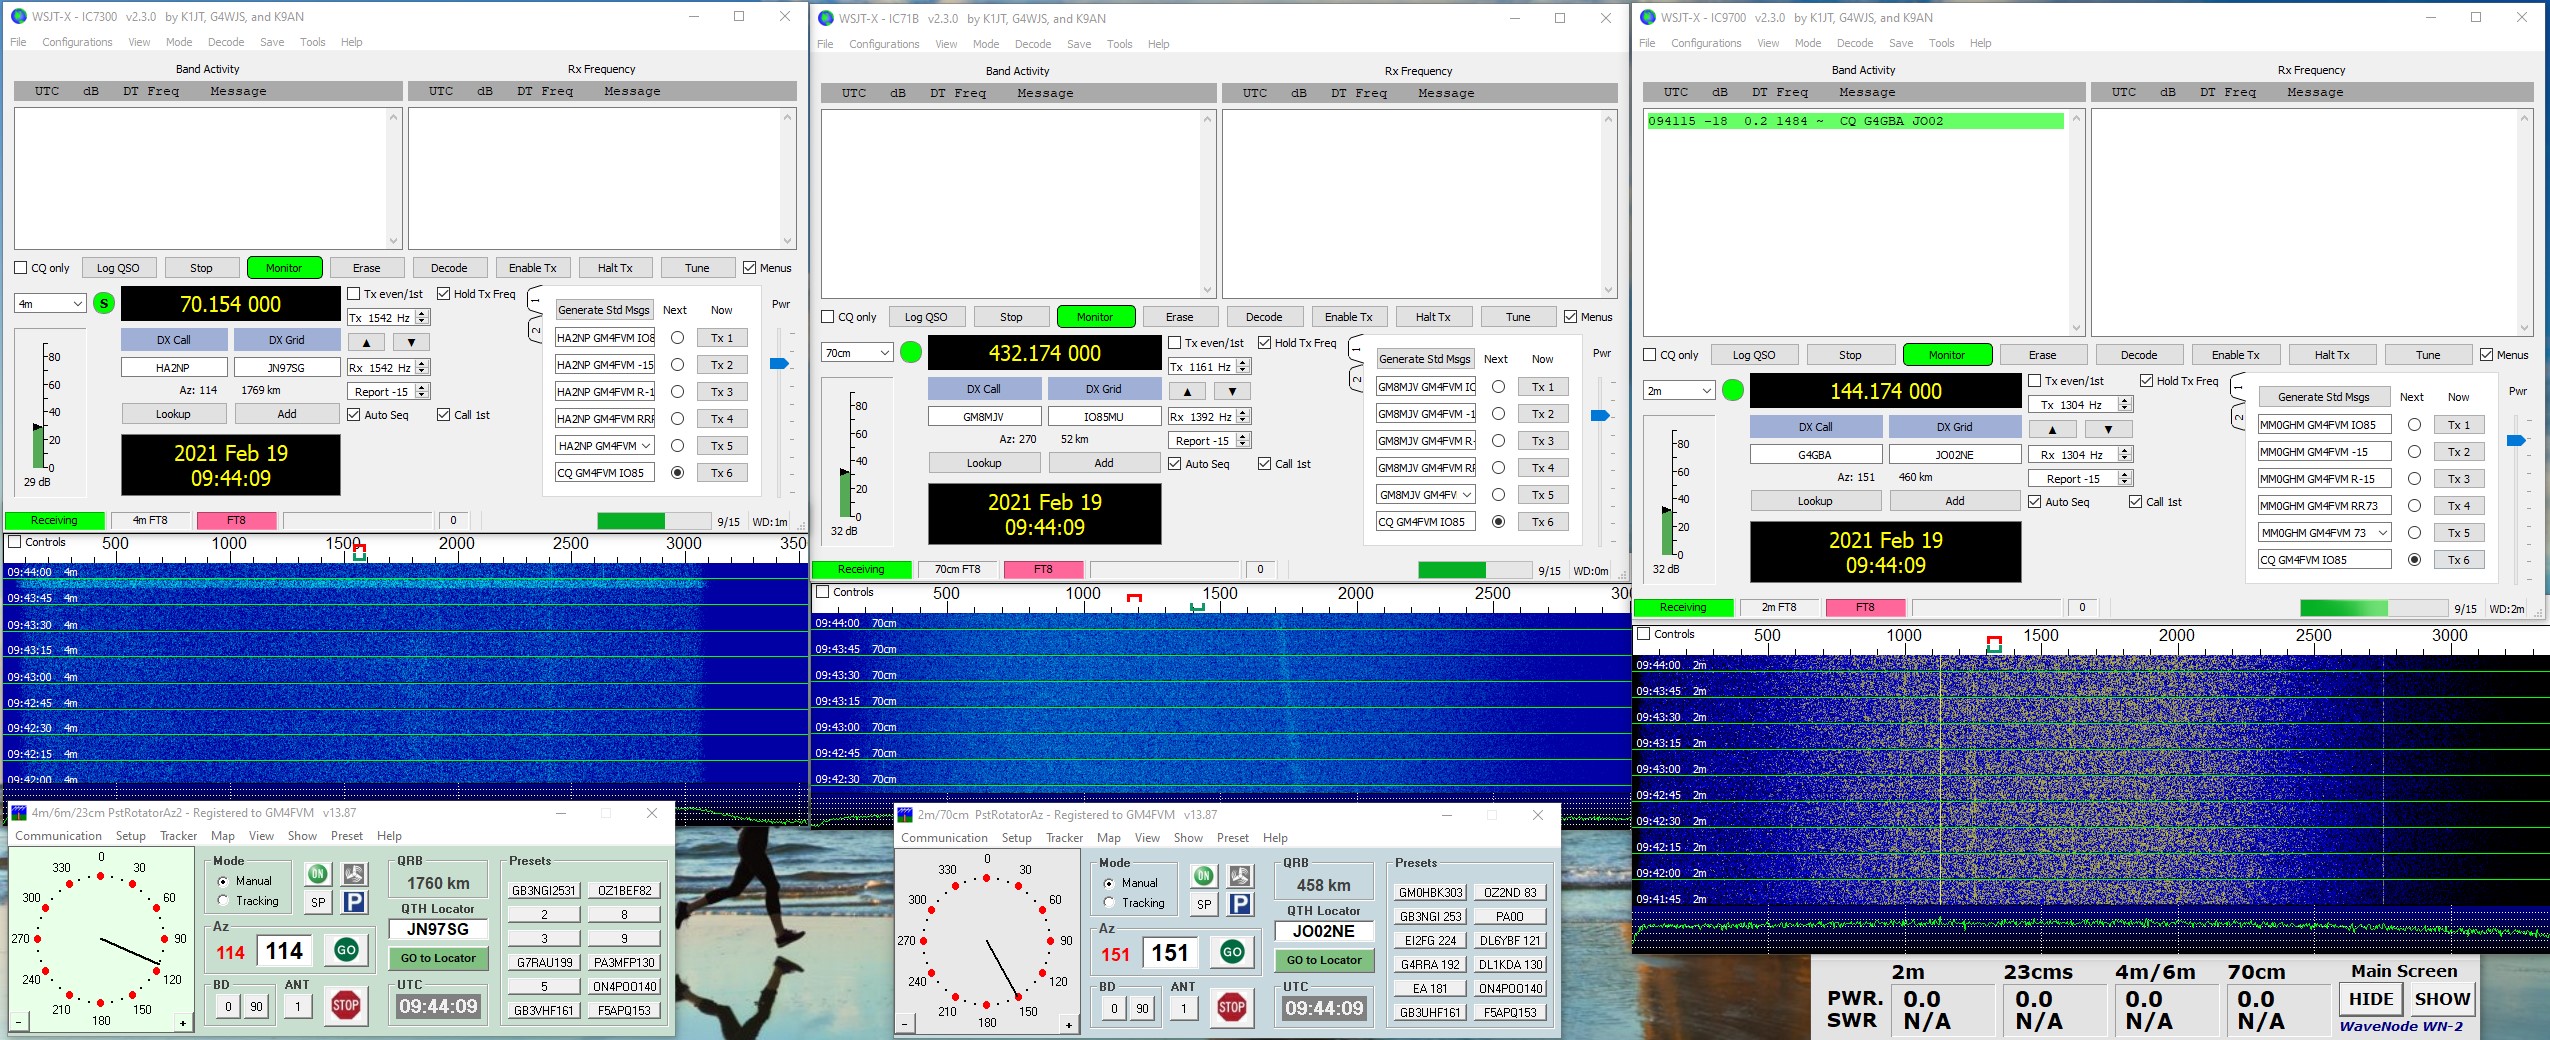Select Tracking mode in 2m PstRotator
The width and height of the screenshot is (2550, 1040).
[1110, 903]
